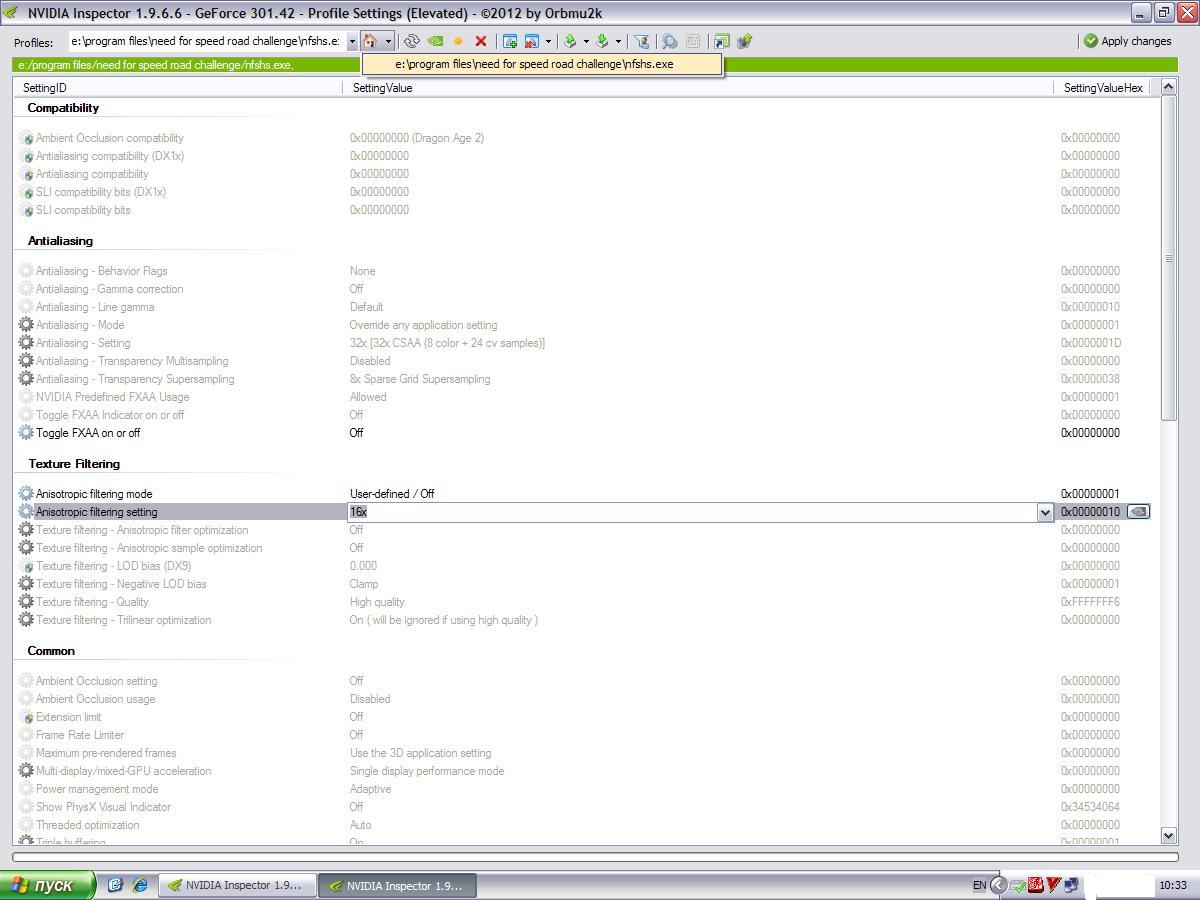Click the Internet Explorer quick launch icon
Screen dimensions: 1200x900
(x=140, y=885)
